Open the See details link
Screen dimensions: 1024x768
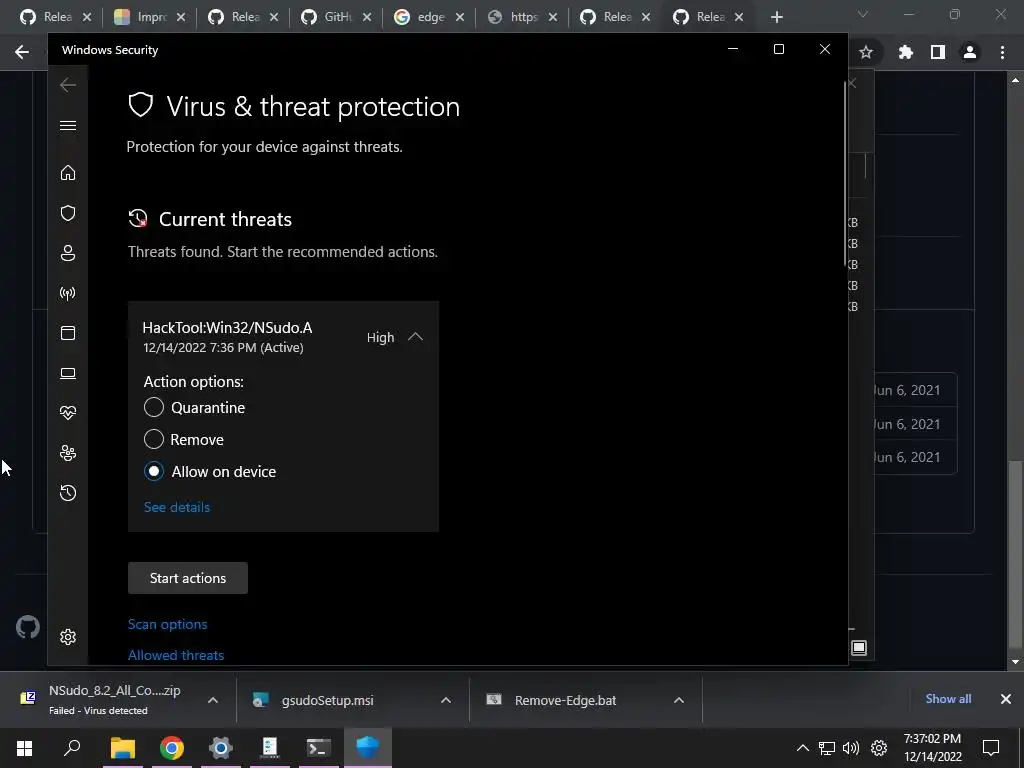pyautogui.click(x=177, y=507)
